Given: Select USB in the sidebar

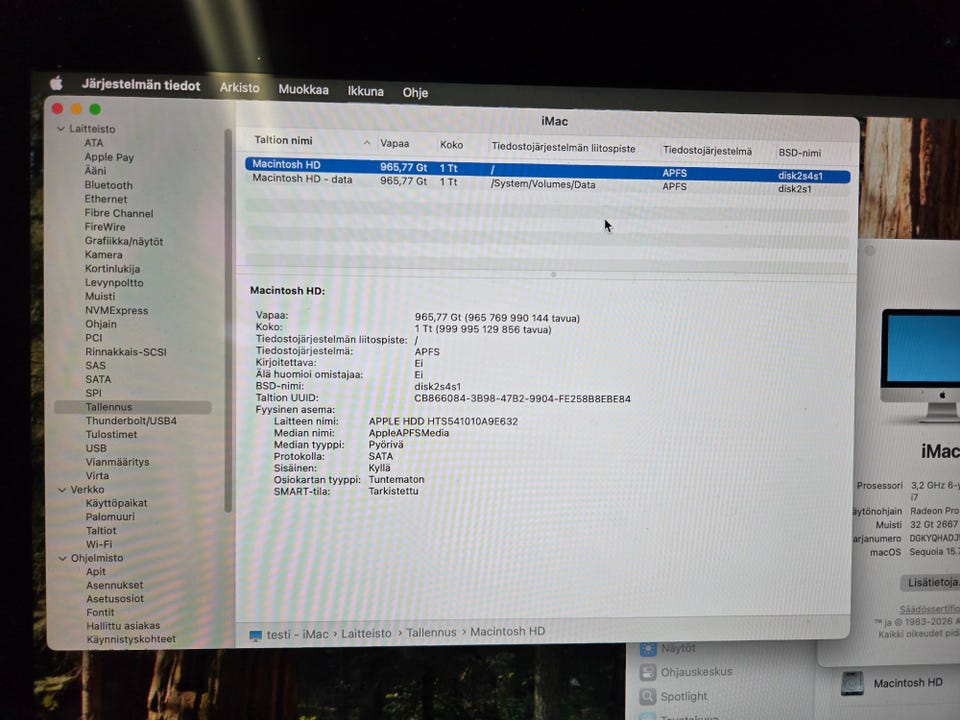Looking at the screenshot, I should point(96,449).
